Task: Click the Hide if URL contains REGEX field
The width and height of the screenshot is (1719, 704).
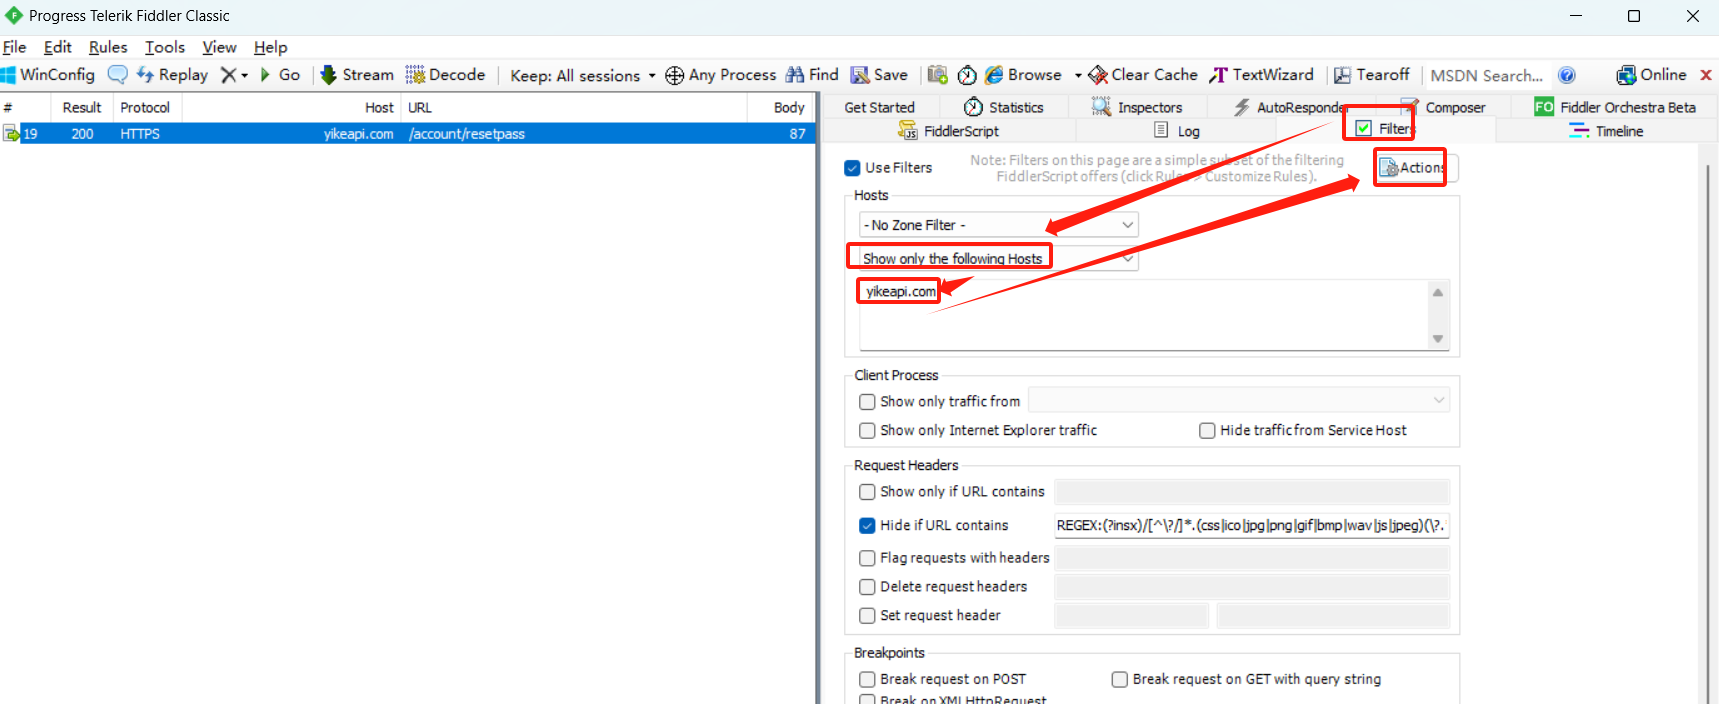Action: point(1251,525)
